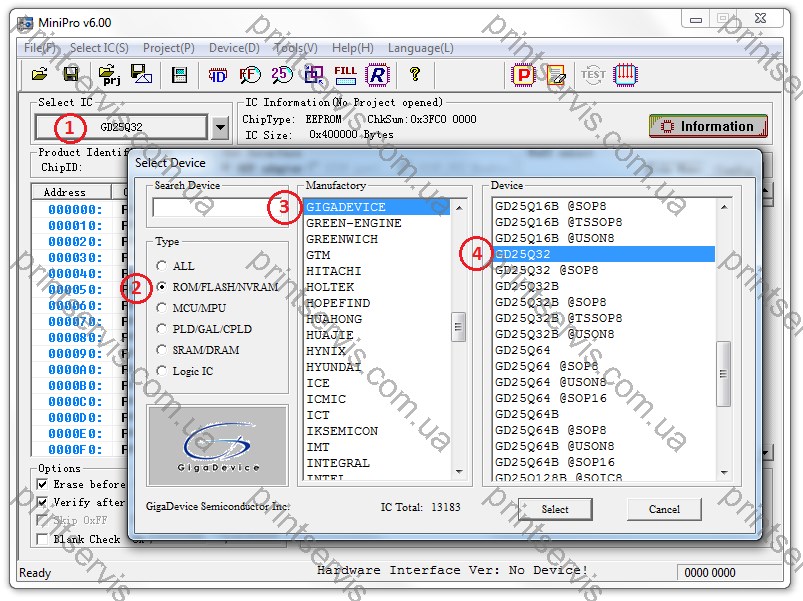803x601 pixels.
Task: Open the Project(P) menu
Action: click(x=169, y=48)
